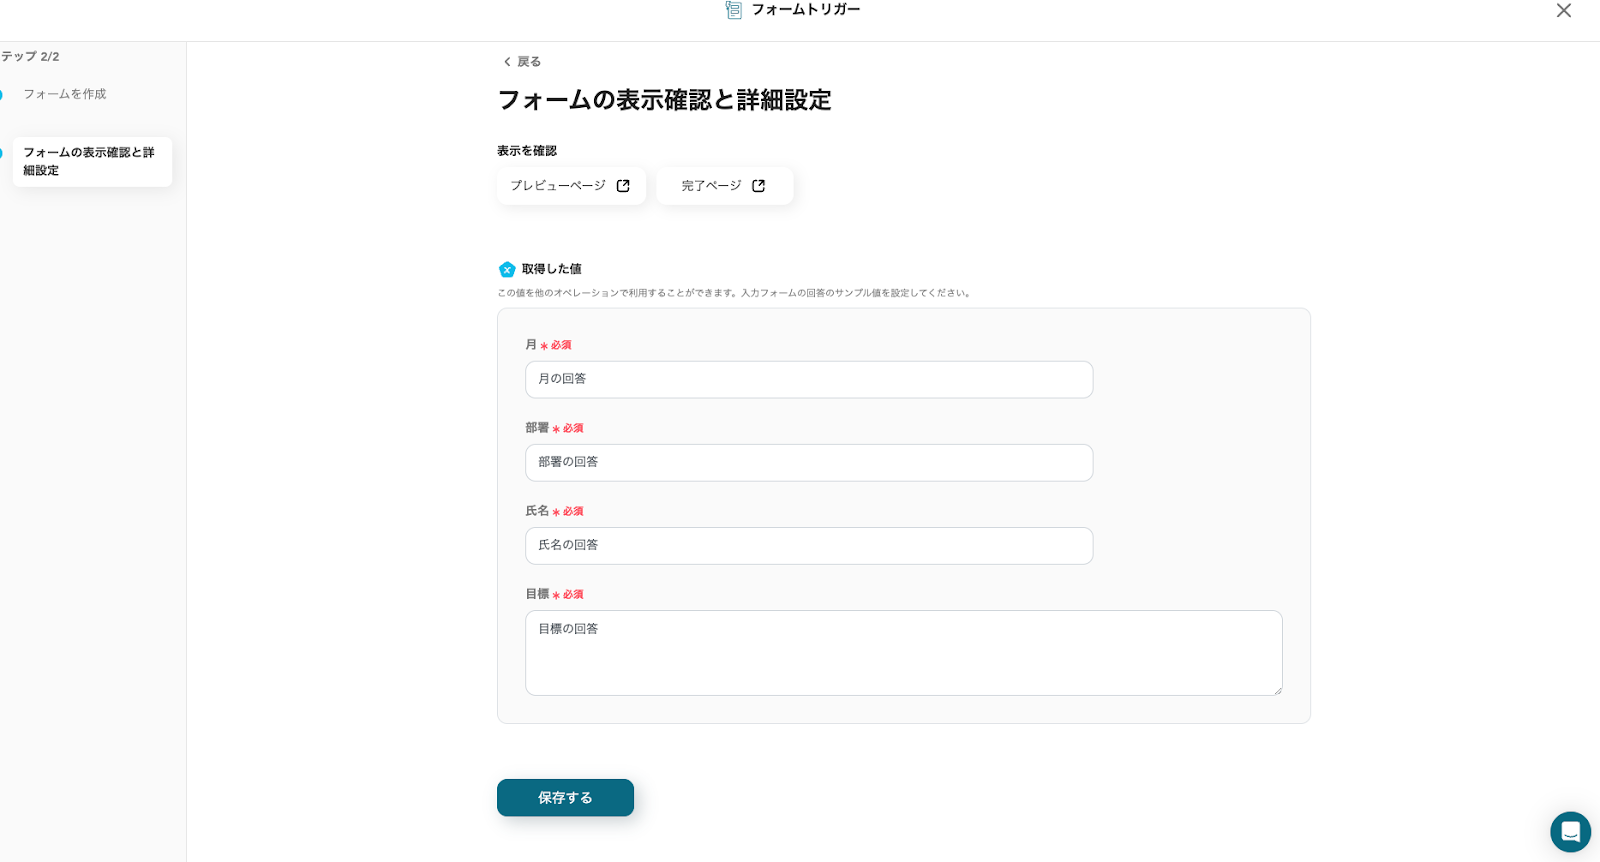Focus the 部署の回答 input field
This screenshot has width=1600, height=862.
click(808, 463)
